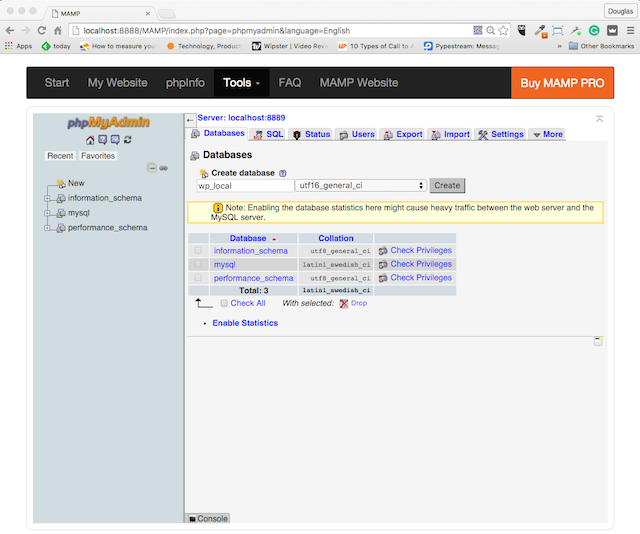Click the database name input field

244,185
